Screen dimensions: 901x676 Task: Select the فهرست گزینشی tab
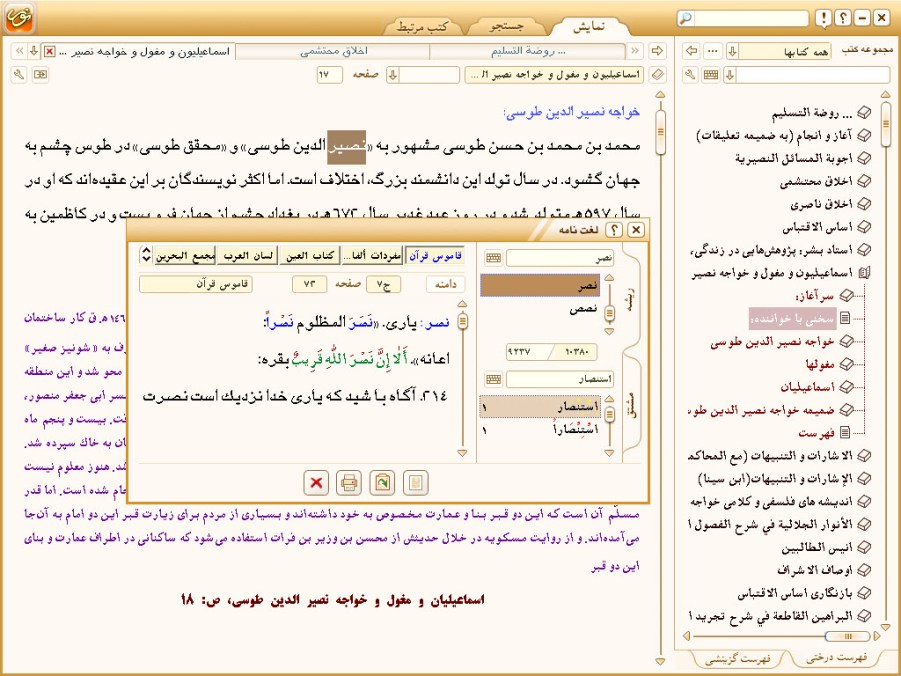[x=738, y=659]
